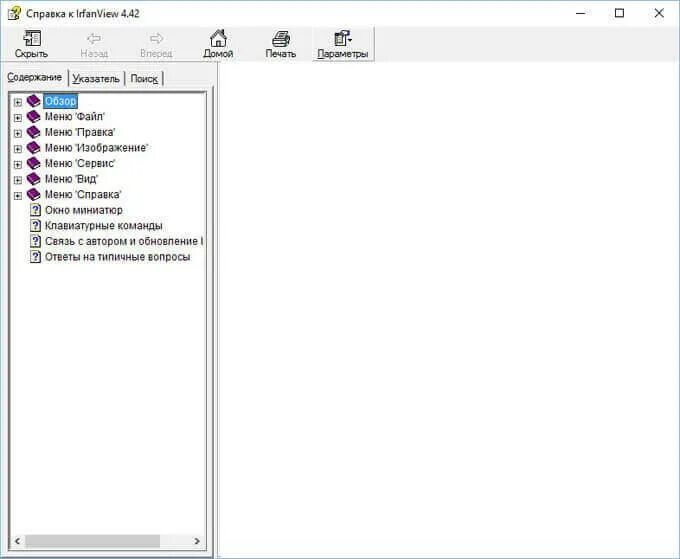The height and width of the screenshot is (559, 680).
Task: Click the purple book icon beside Обзор
Action: point(33,101)
